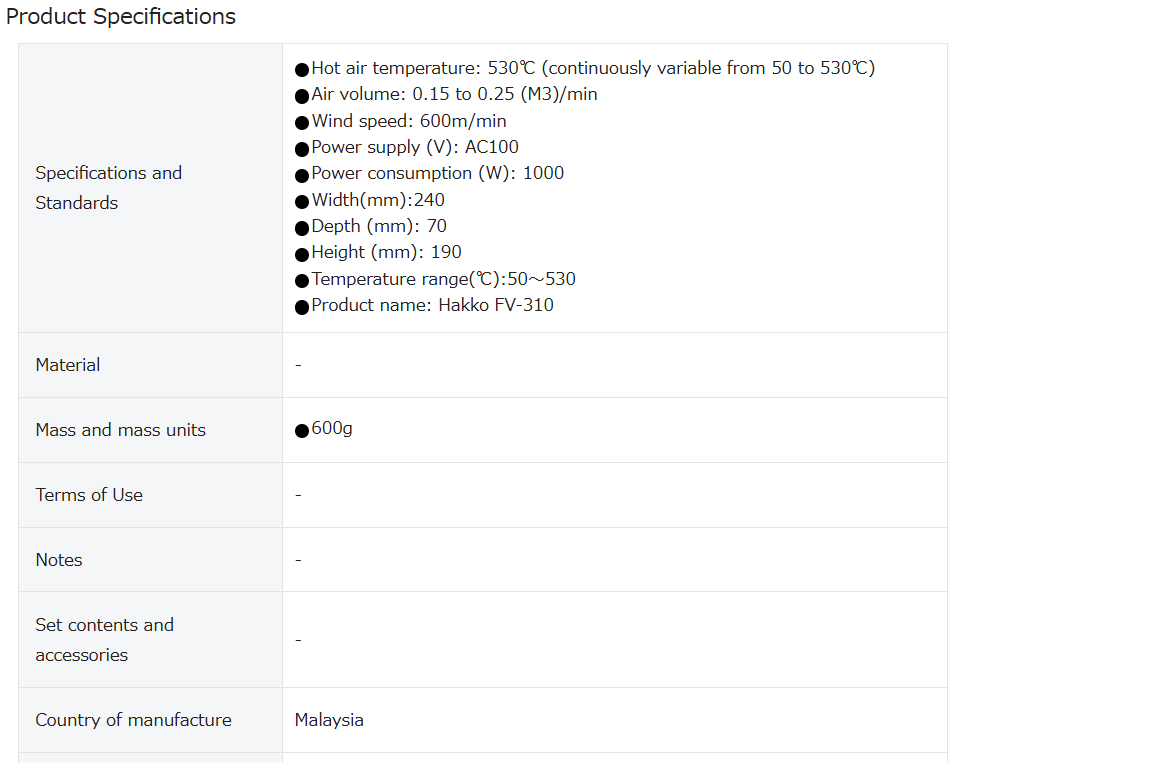The height and width of the screenshot is (763, 1152).
Task: Select the Width(mm):240 line
Action: click(x=370, y=200)
